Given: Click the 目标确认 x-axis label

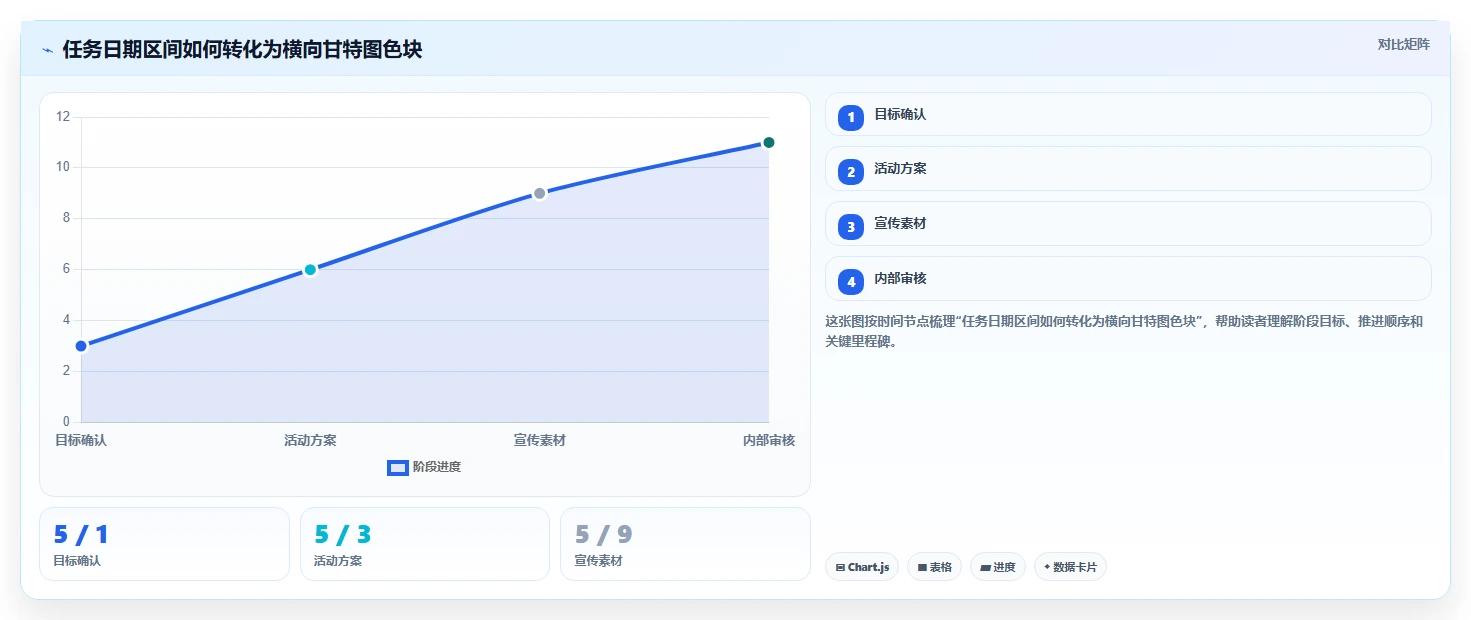Looking at the screenshot, I should (x=81, y=440).
